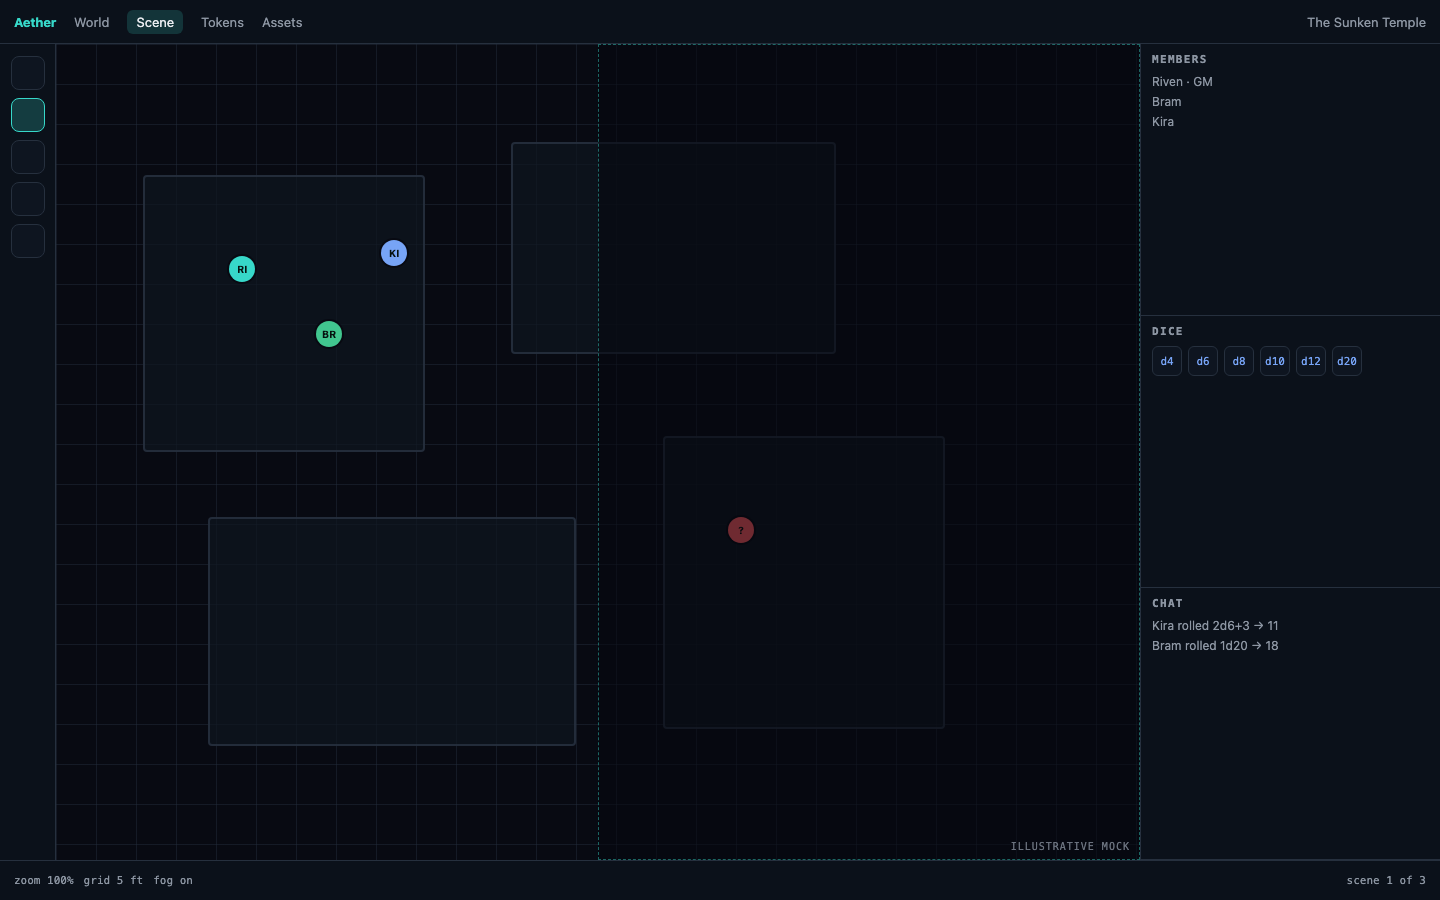This screenshot has height=900, width=1440.
Task: Click the grid 5 ft status entry
Action: (x=113, y=880)
